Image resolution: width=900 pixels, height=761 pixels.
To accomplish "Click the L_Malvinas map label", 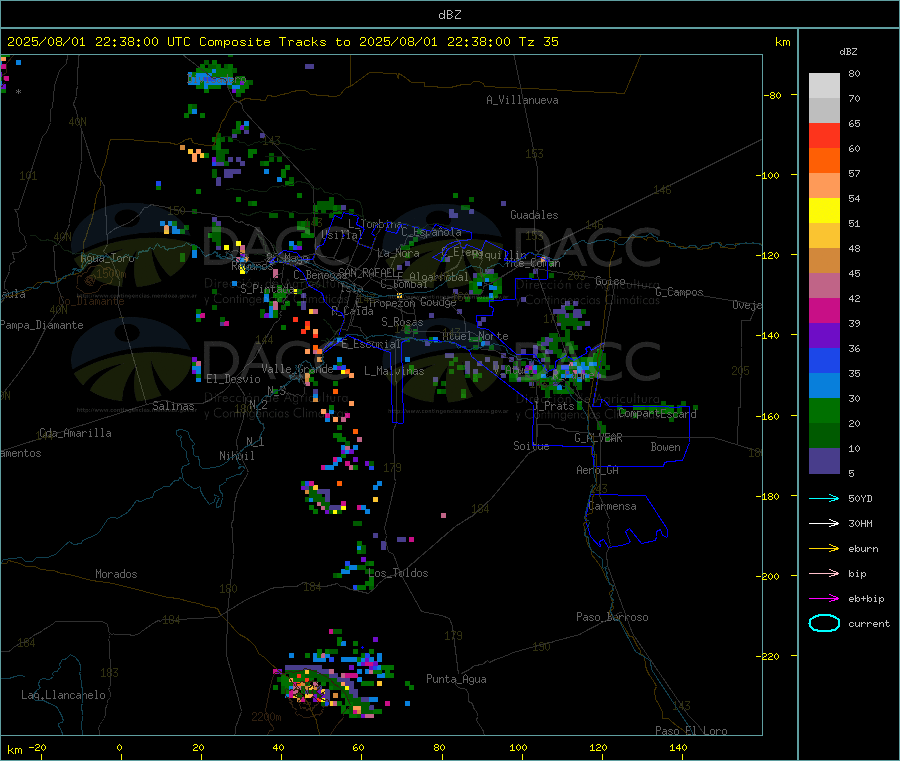I will coord(394,371).
